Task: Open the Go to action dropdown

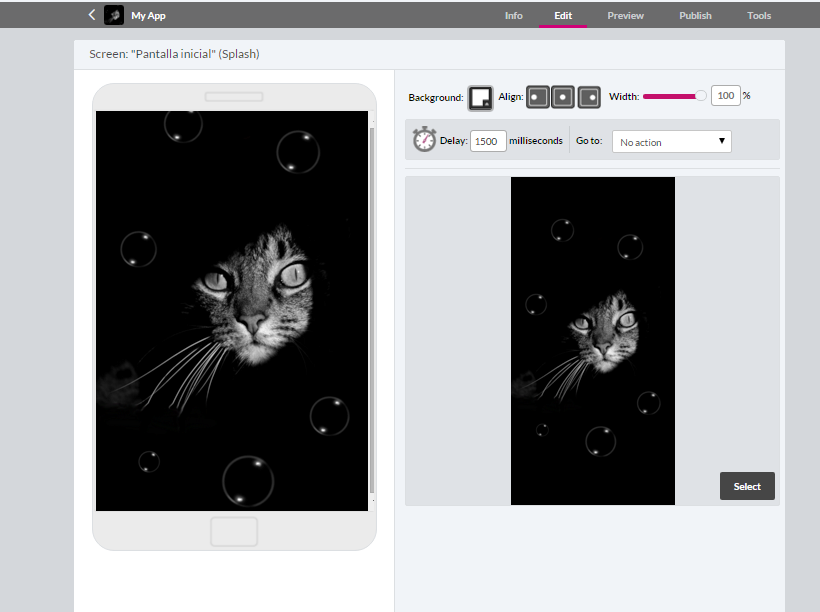Action: tap(671, 142)
